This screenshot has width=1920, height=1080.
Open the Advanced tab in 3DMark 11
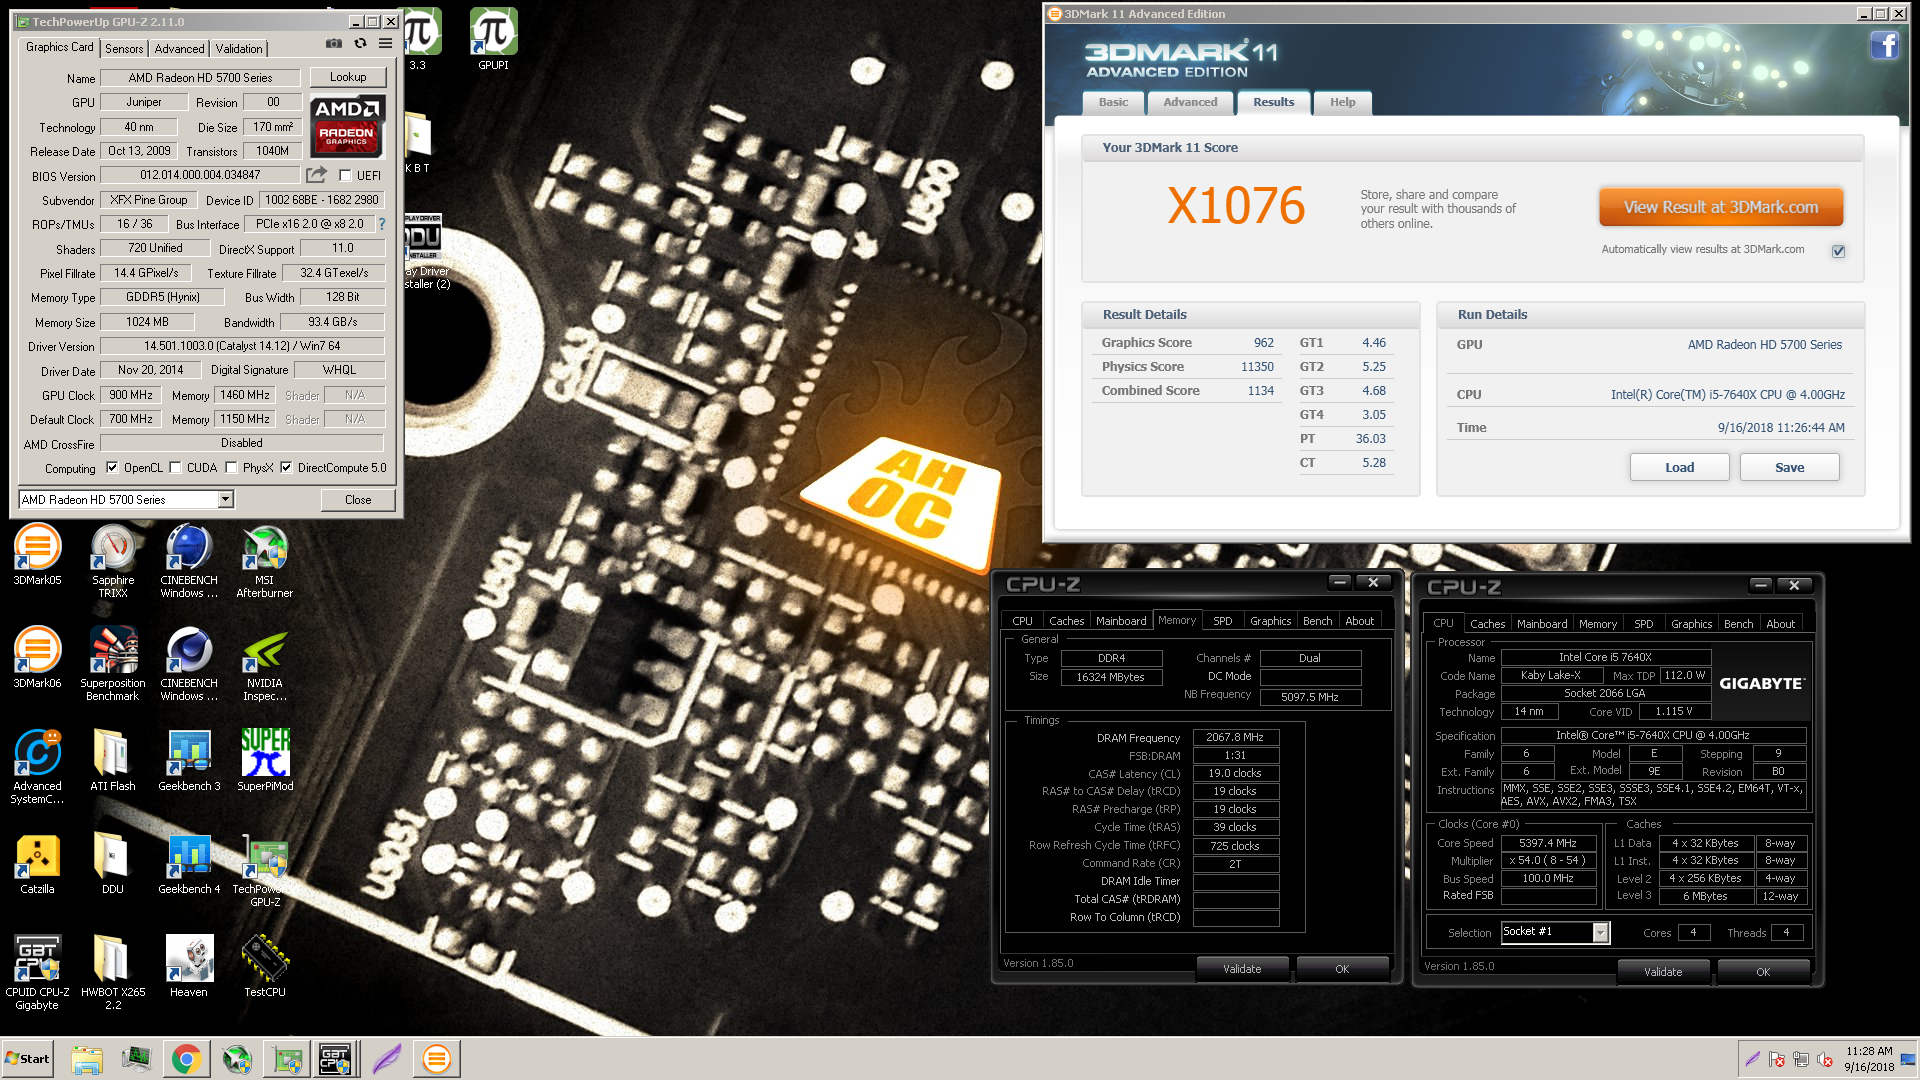click(x=1190, y=102)
